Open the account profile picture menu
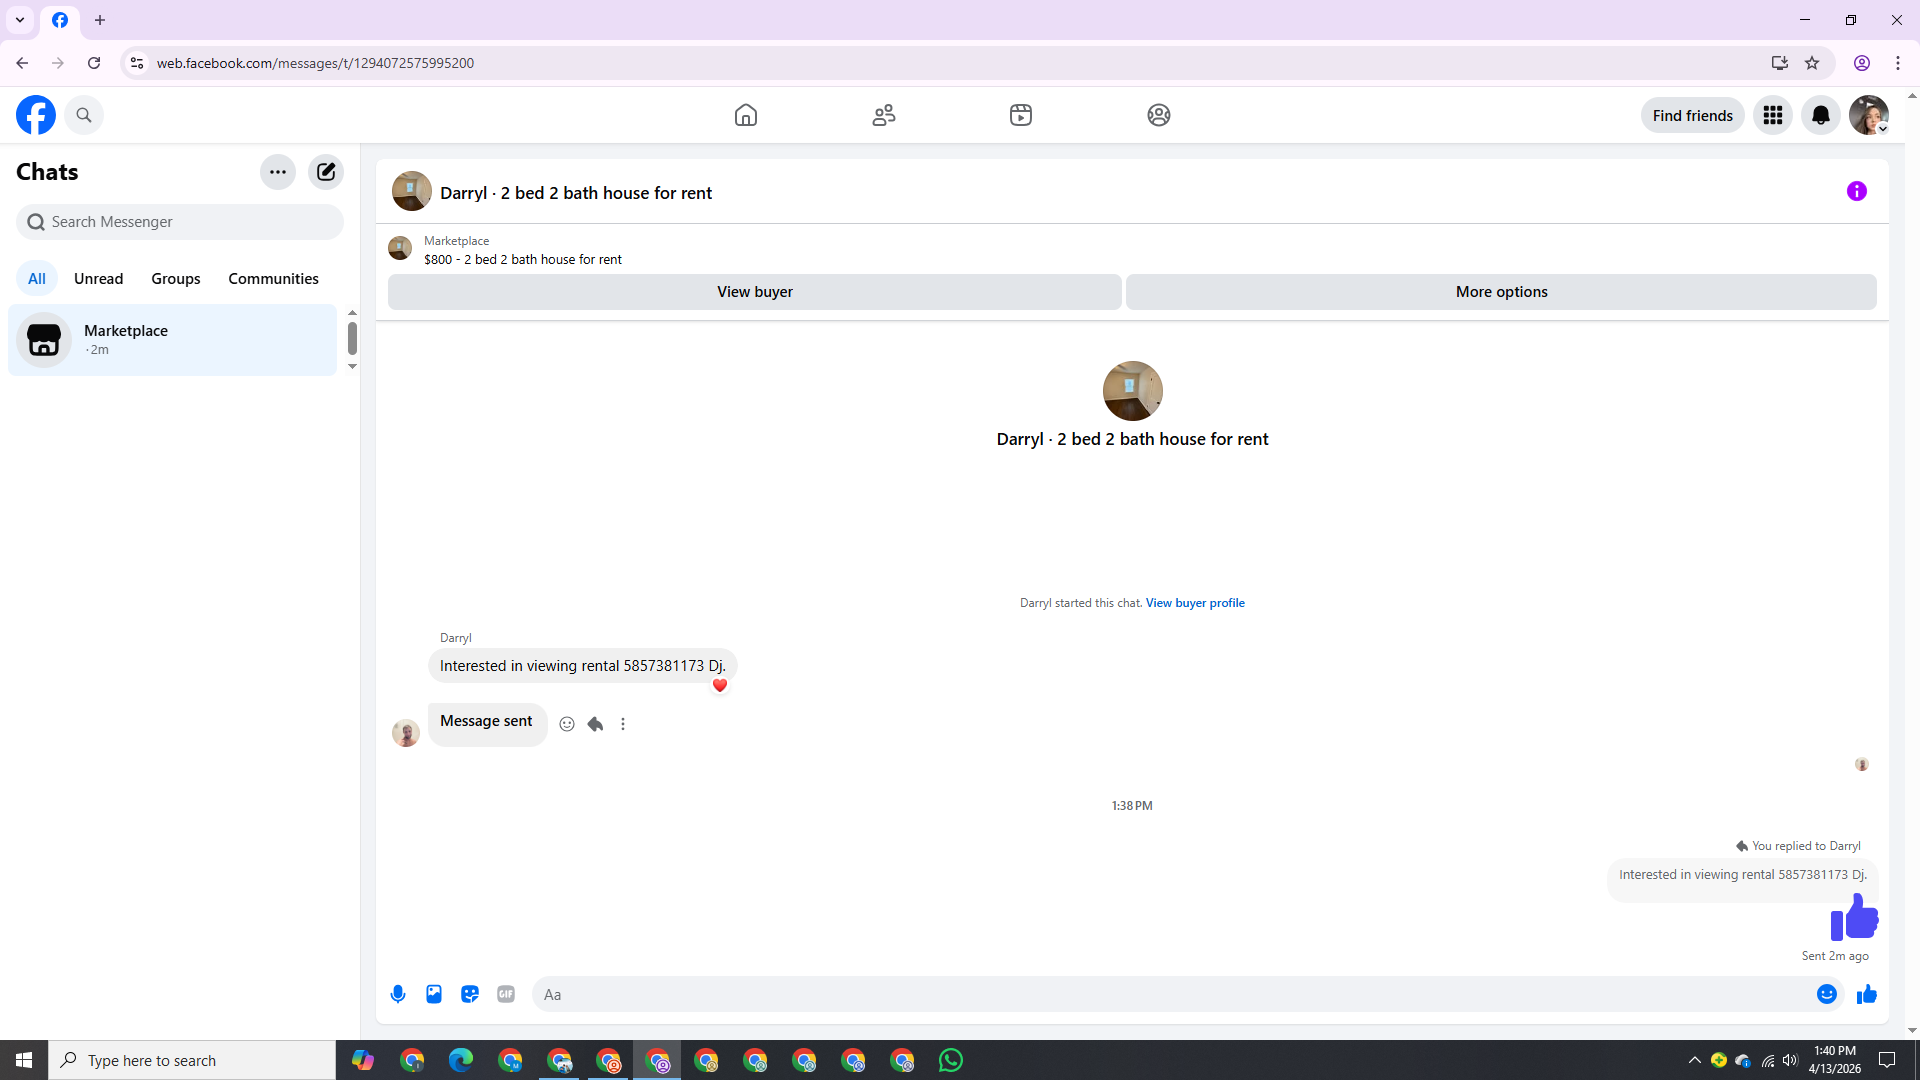The image size is (1920, 1080). (x=1869, y=115)
